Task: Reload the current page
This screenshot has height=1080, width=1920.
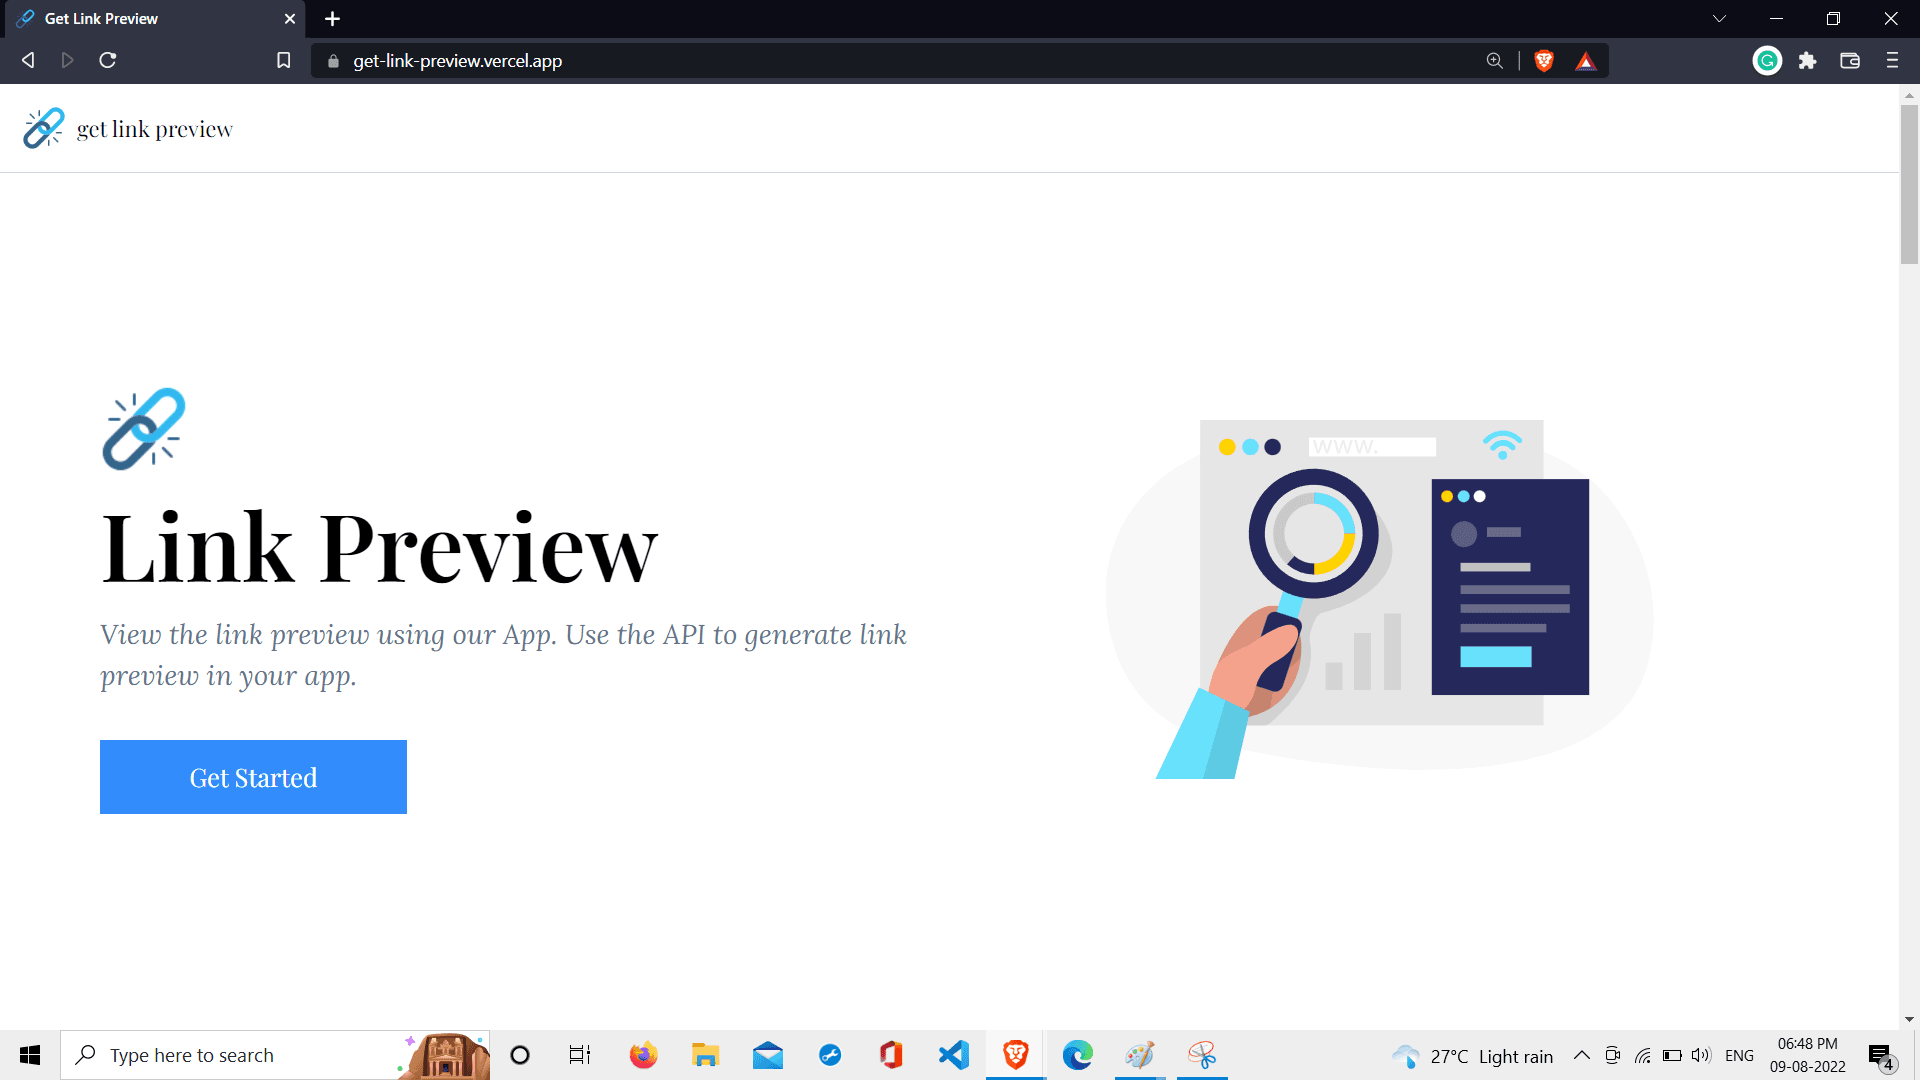Action: pyautogui.click(x=107, y=60)
